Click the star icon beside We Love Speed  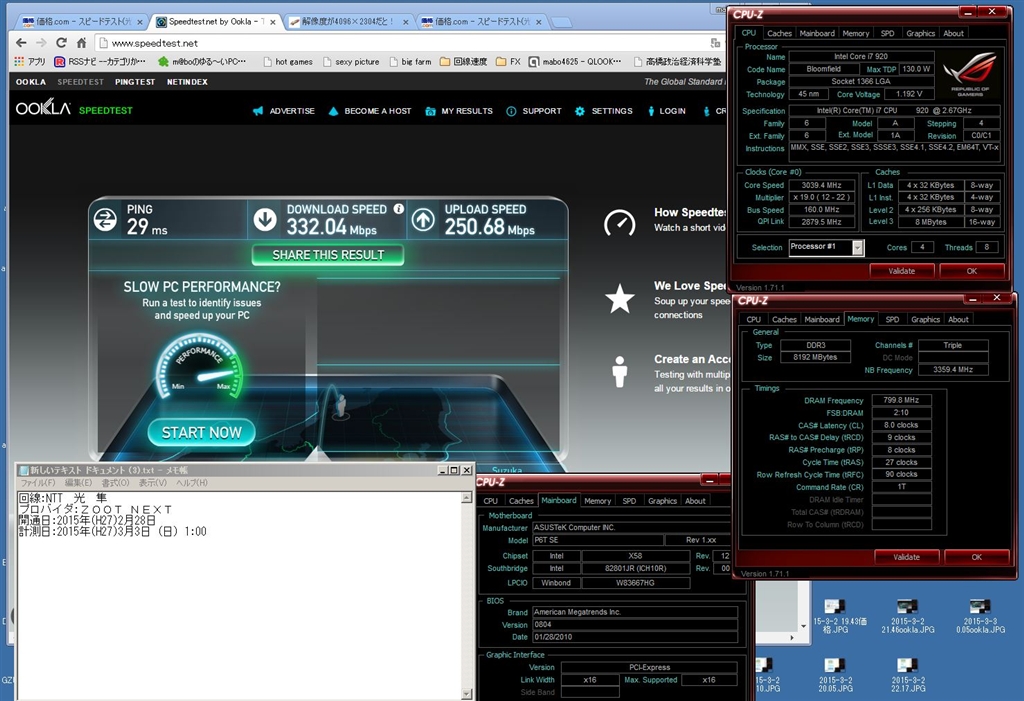619,299
